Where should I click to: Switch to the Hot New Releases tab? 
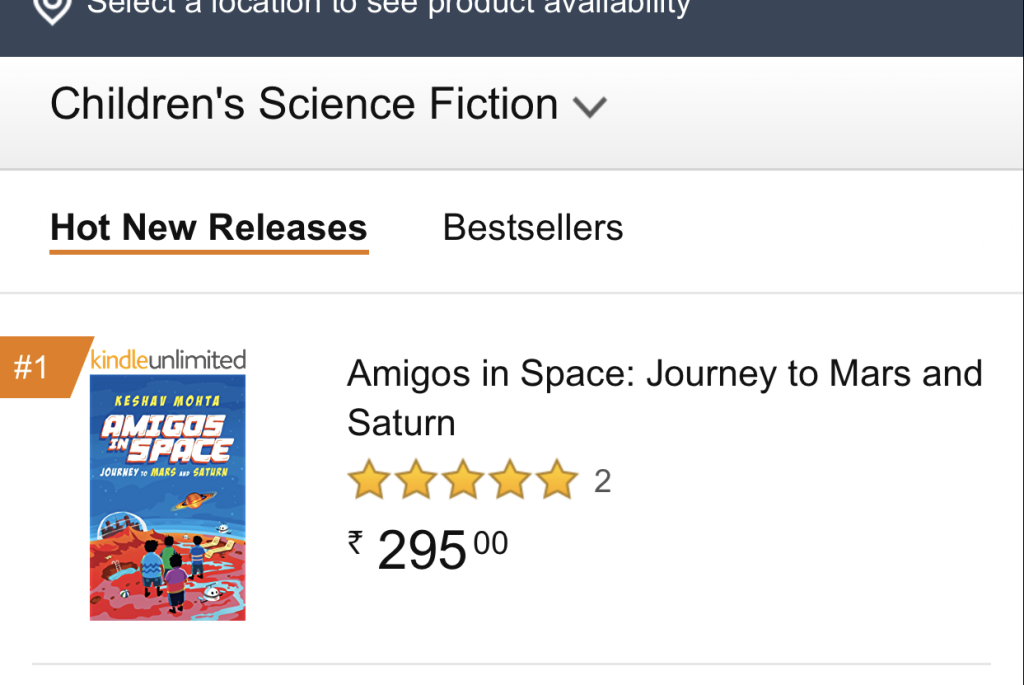tap(209, 228)
